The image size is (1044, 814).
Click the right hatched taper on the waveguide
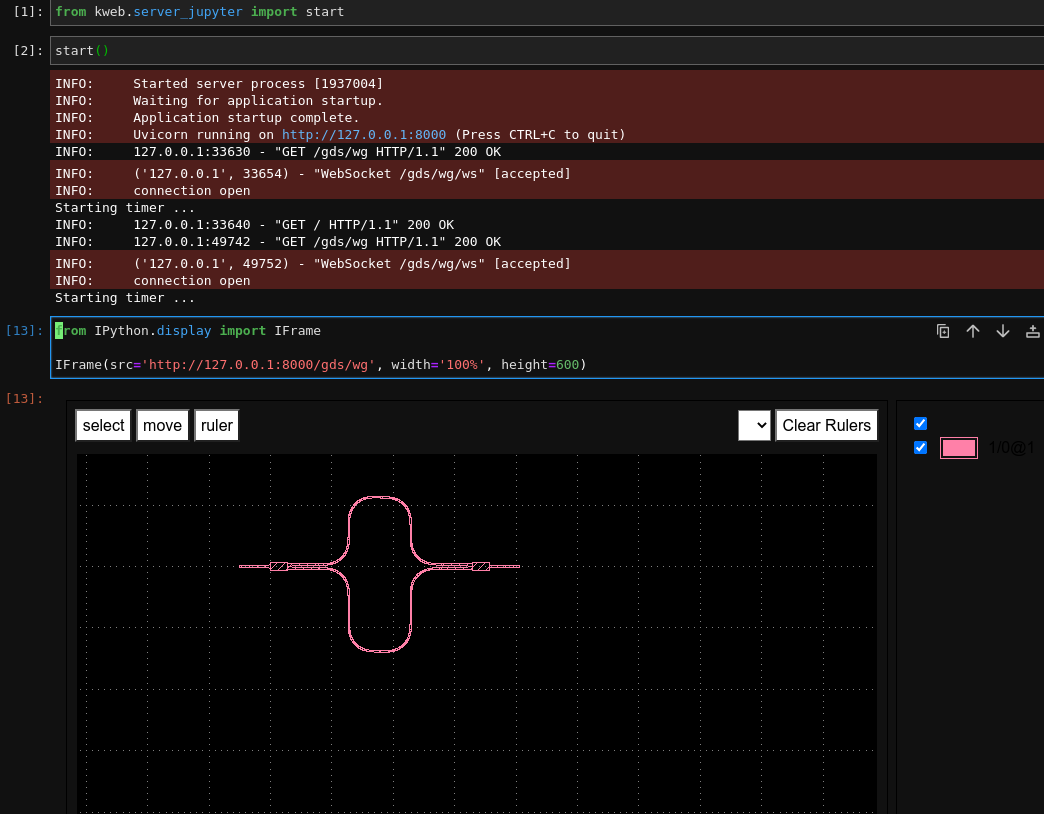pyautogui.click(x=481, y=566)
